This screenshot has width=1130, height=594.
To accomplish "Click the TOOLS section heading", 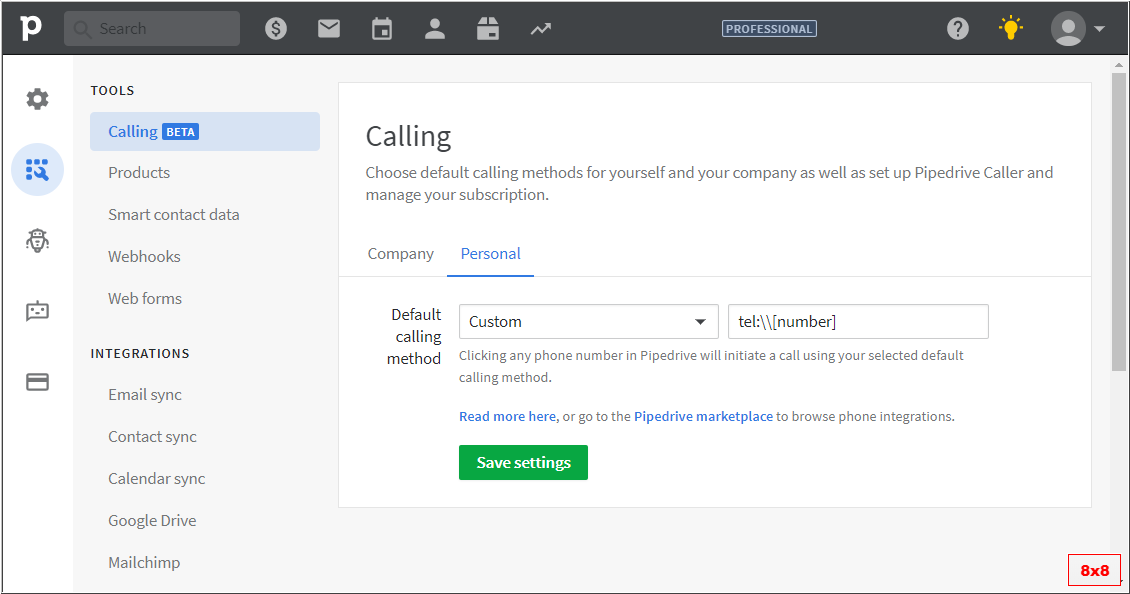I will (x=112, y=91).
